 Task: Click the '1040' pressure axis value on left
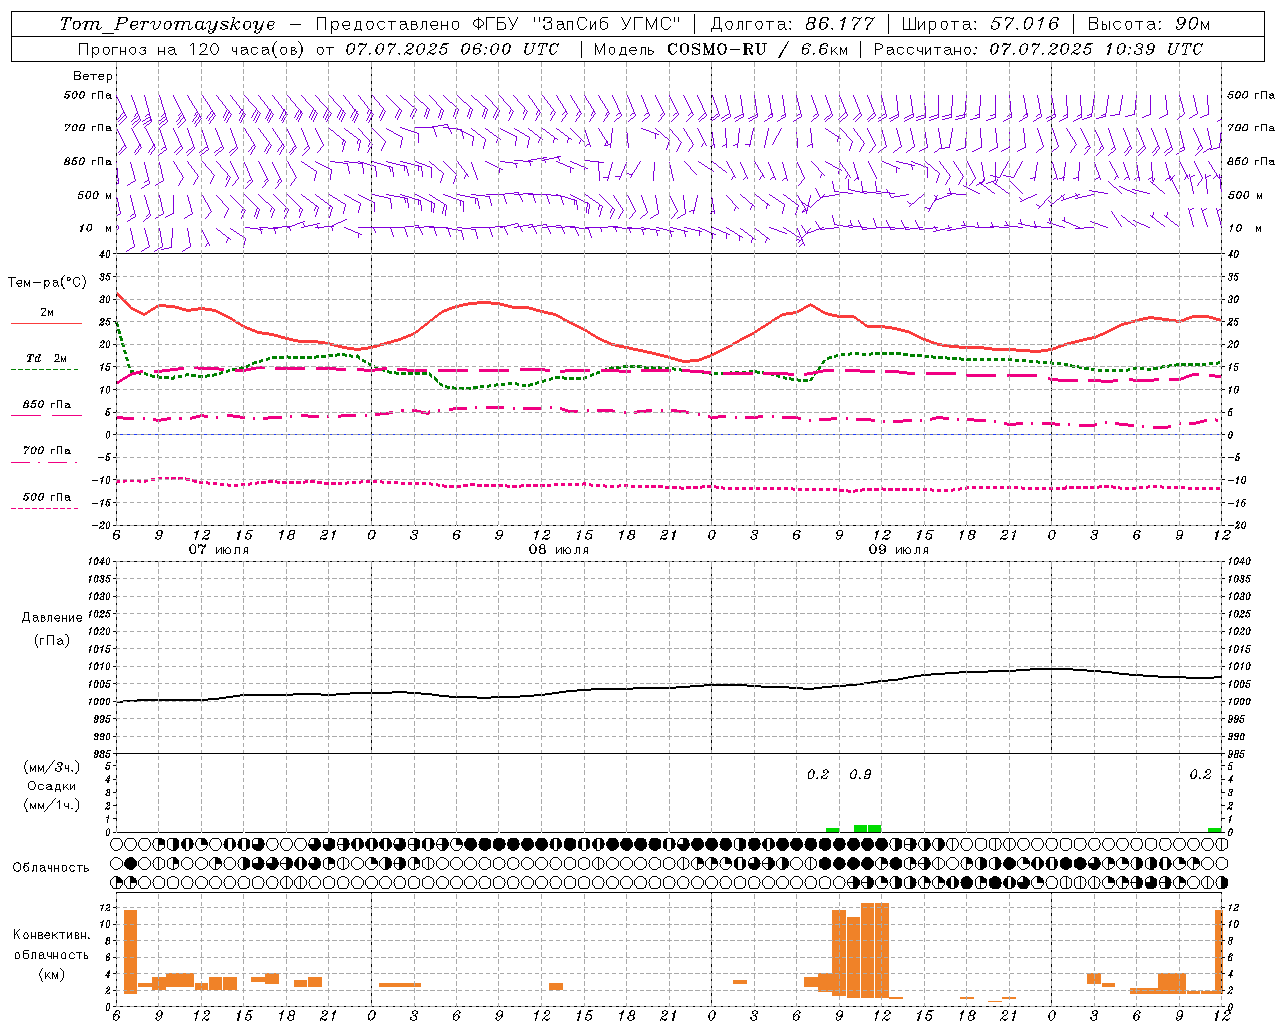tap(99, 561)
